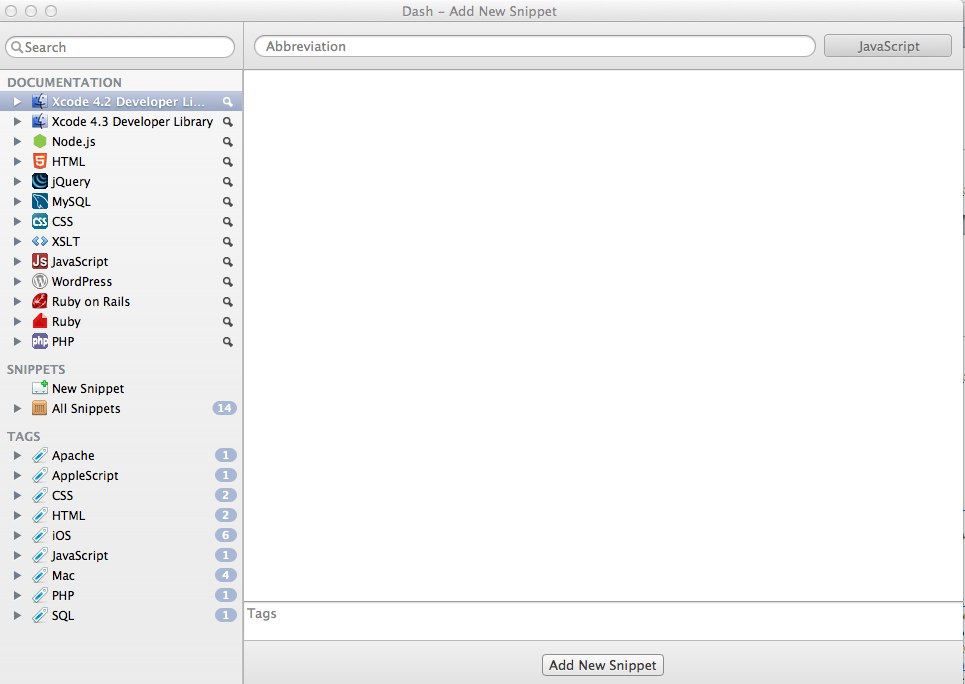Click the Ruby on Rails icon

[x=40, y=302]
